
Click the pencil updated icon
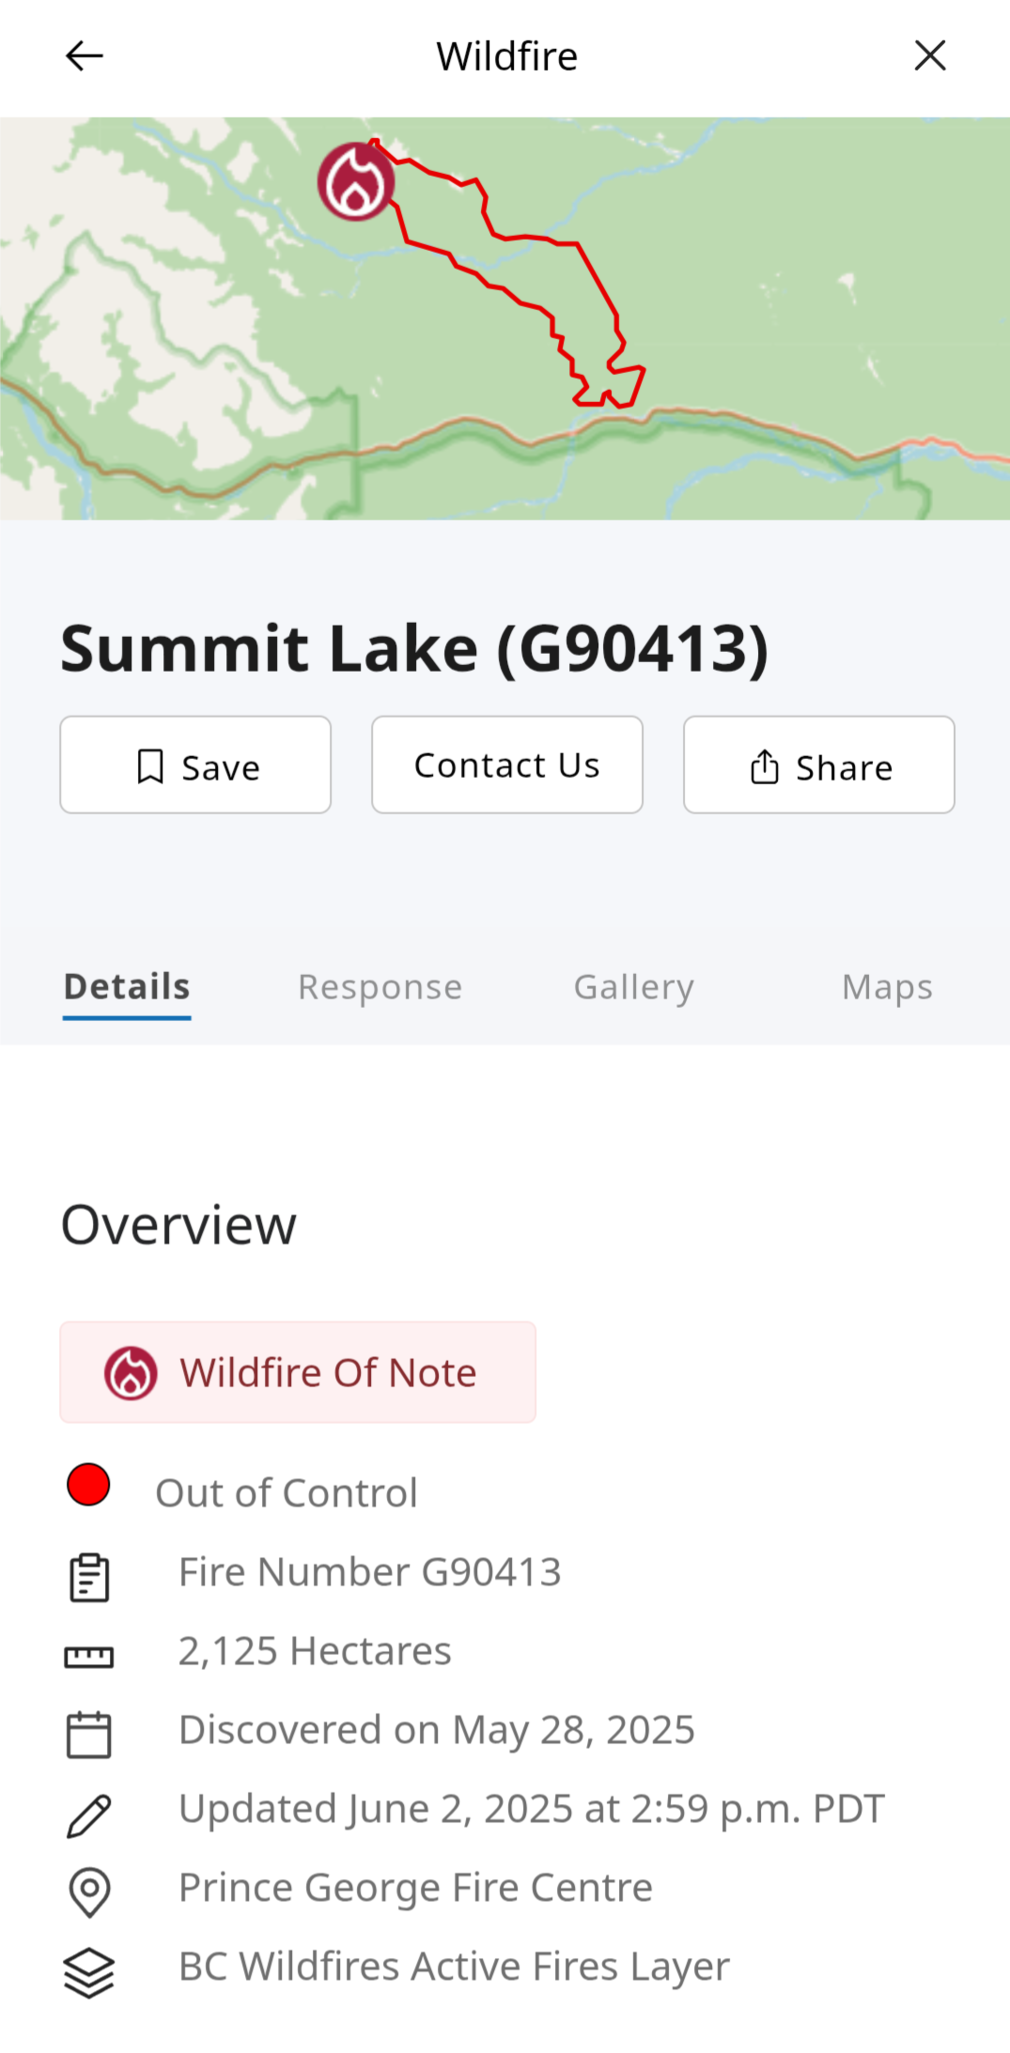89,1816
